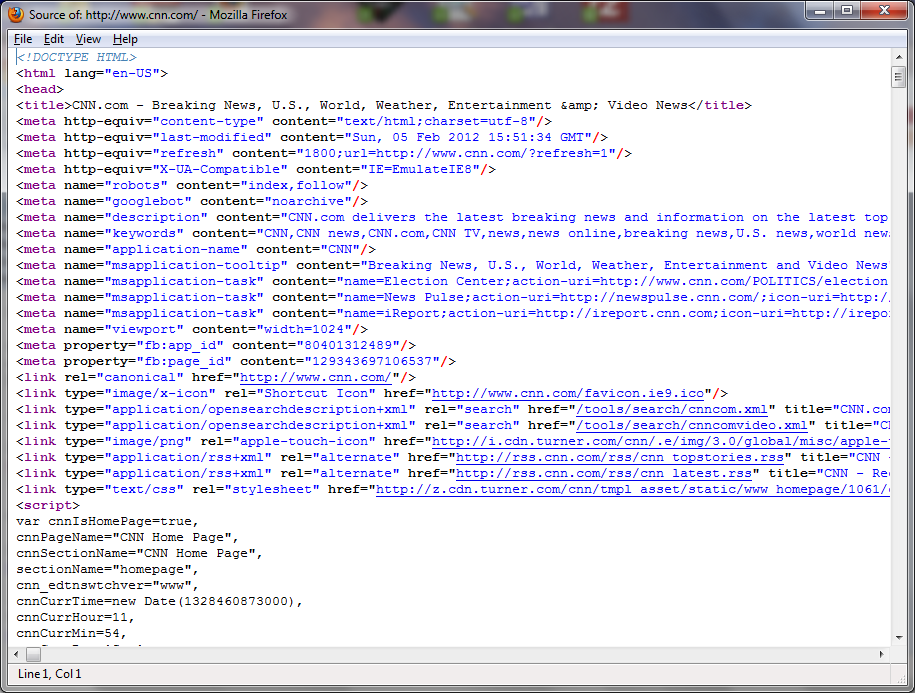915x693 pixels.
Task: Click the horizontal scrollbar right arrow
Action: pyautogui.click(x=881, y=654)
